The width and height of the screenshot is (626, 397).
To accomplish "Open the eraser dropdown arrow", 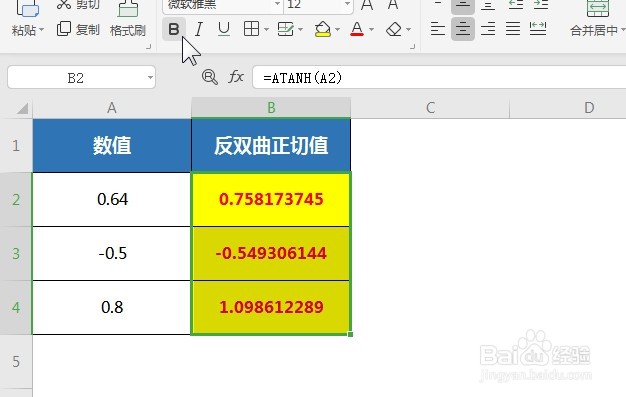I will pos(408,30).
